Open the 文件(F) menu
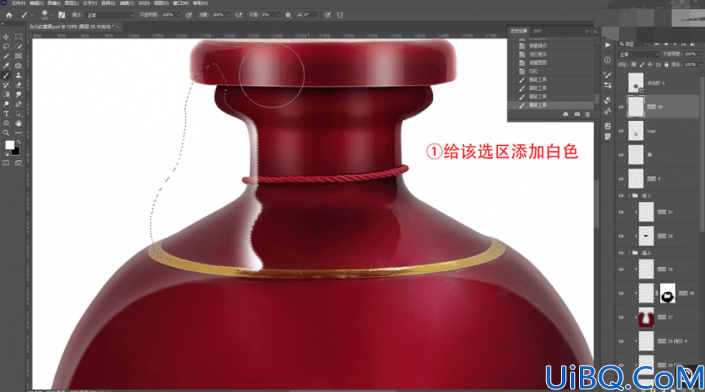 click(18, 3)
